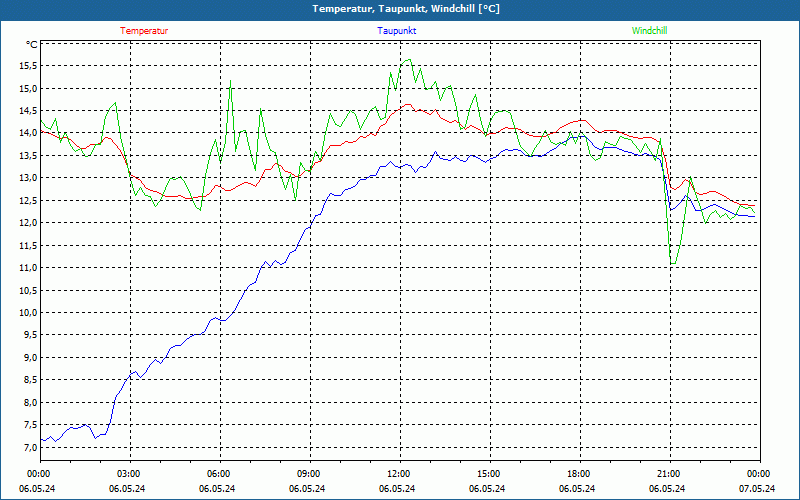Screen dimensions: 800x500
Task: Click the 12,5 y-axis value
Action: point(29,201)
